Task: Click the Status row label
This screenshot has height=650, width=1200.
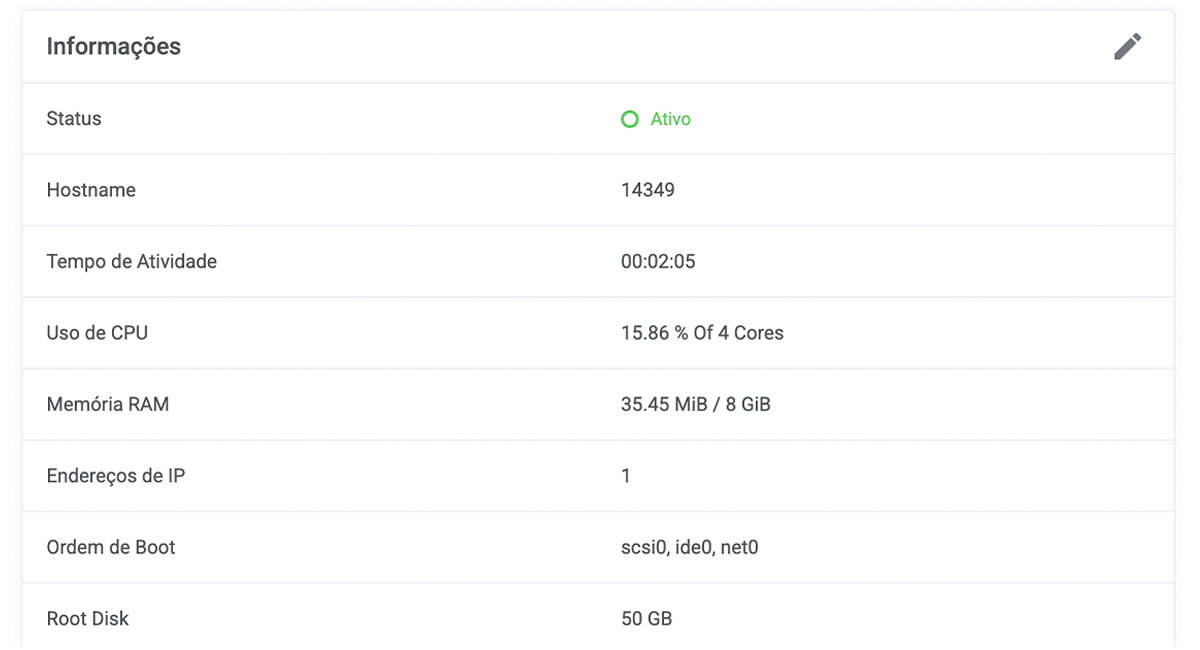Action: [74, 119]
